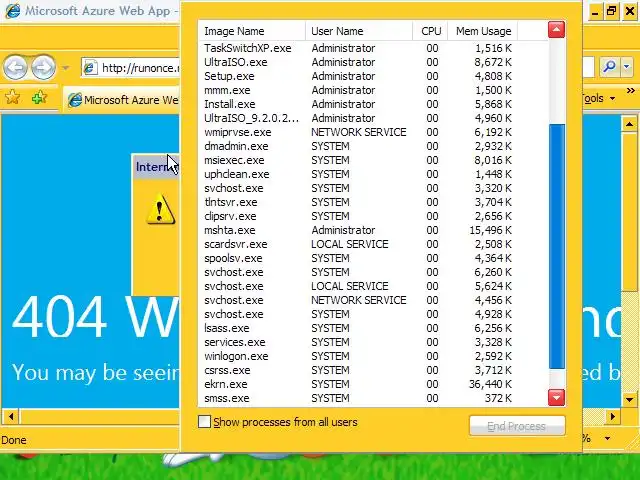The image size is (640, 480).
Task: Select svchost.exe row using 3,320 K memory
Action: point(373,188)
